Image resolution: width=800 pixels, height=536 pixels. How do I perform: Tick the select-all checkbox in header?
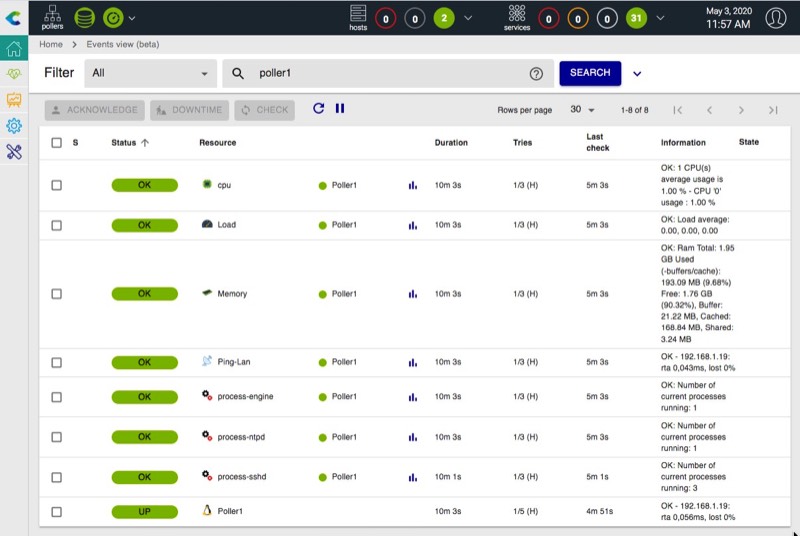pos(56,143)
